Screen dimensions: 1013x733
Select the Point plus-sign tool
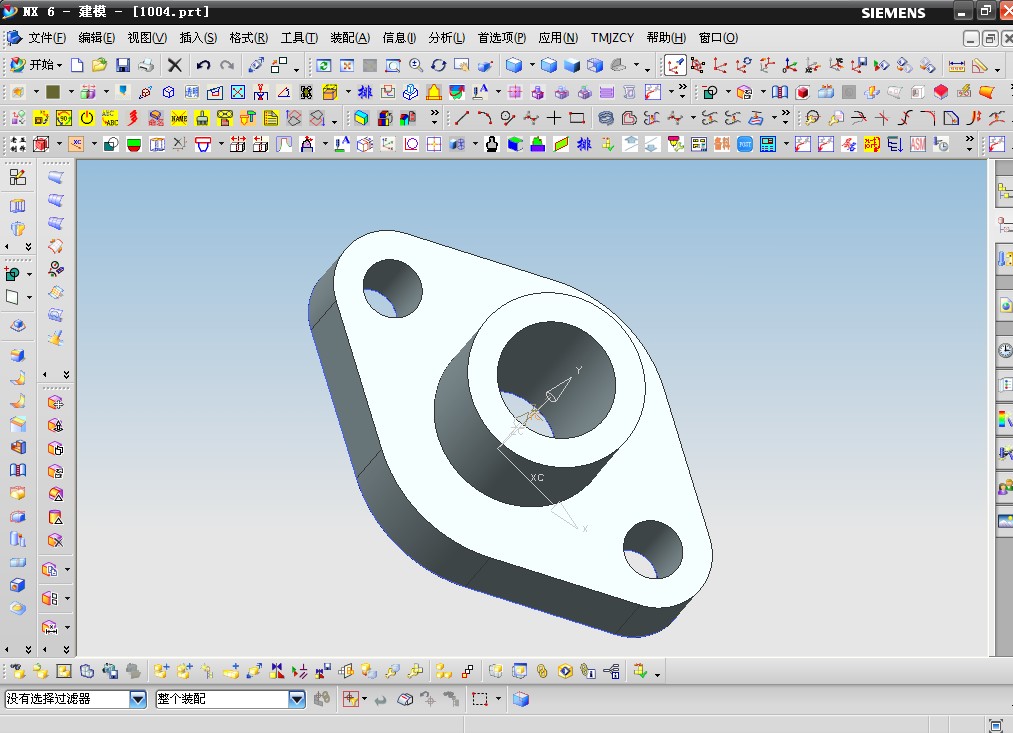click(x=554, y=118)
